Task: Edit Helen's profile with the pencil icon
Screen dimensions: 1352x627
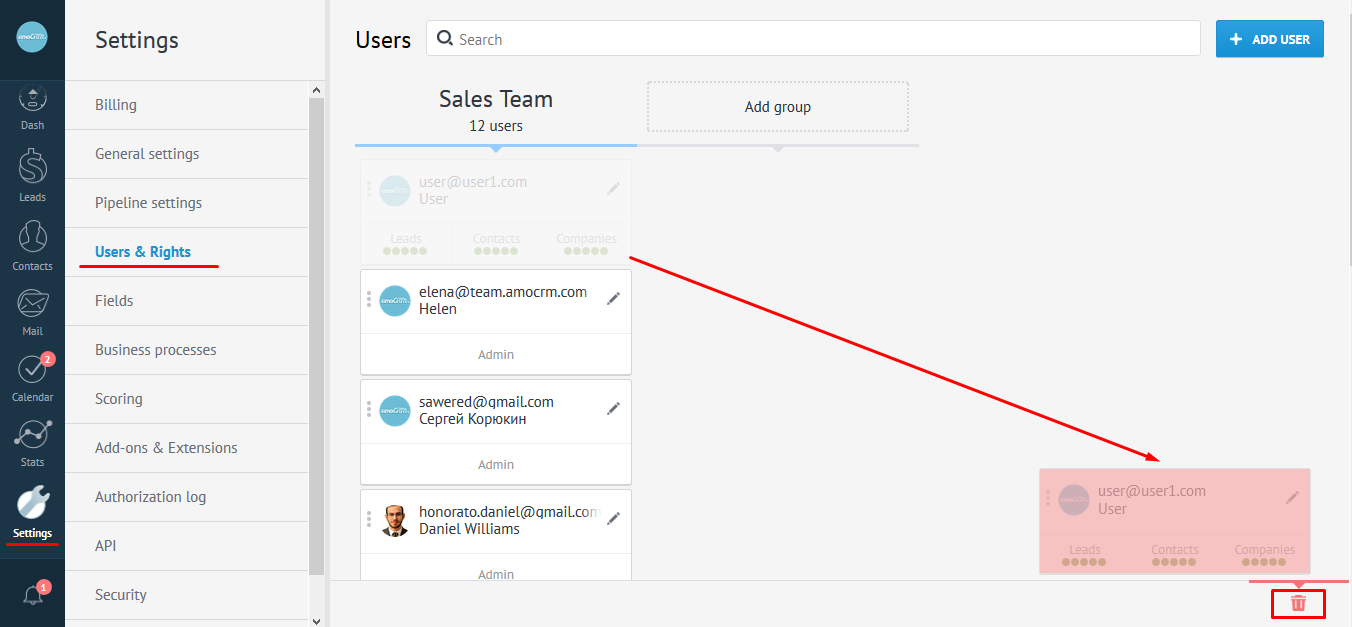Action: tap(613, 299)
